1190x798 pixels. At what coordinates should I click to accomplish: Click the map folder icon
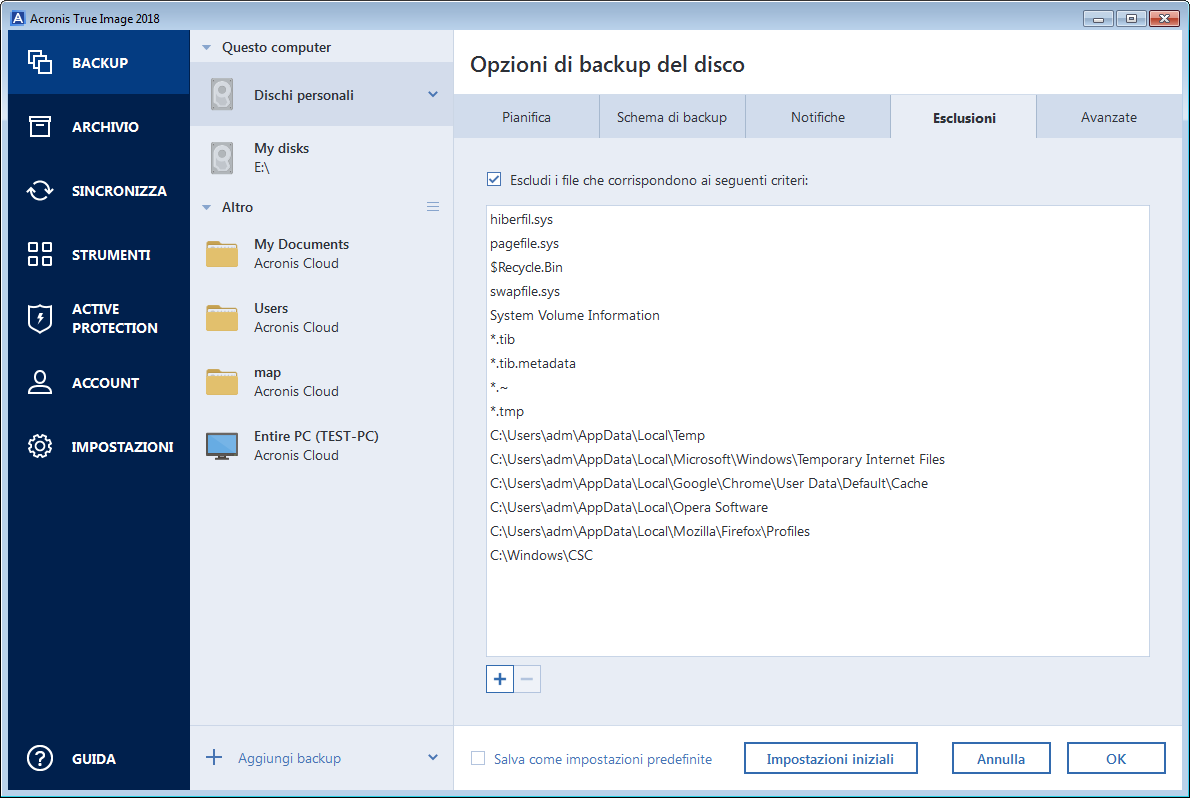coord(222,381)
